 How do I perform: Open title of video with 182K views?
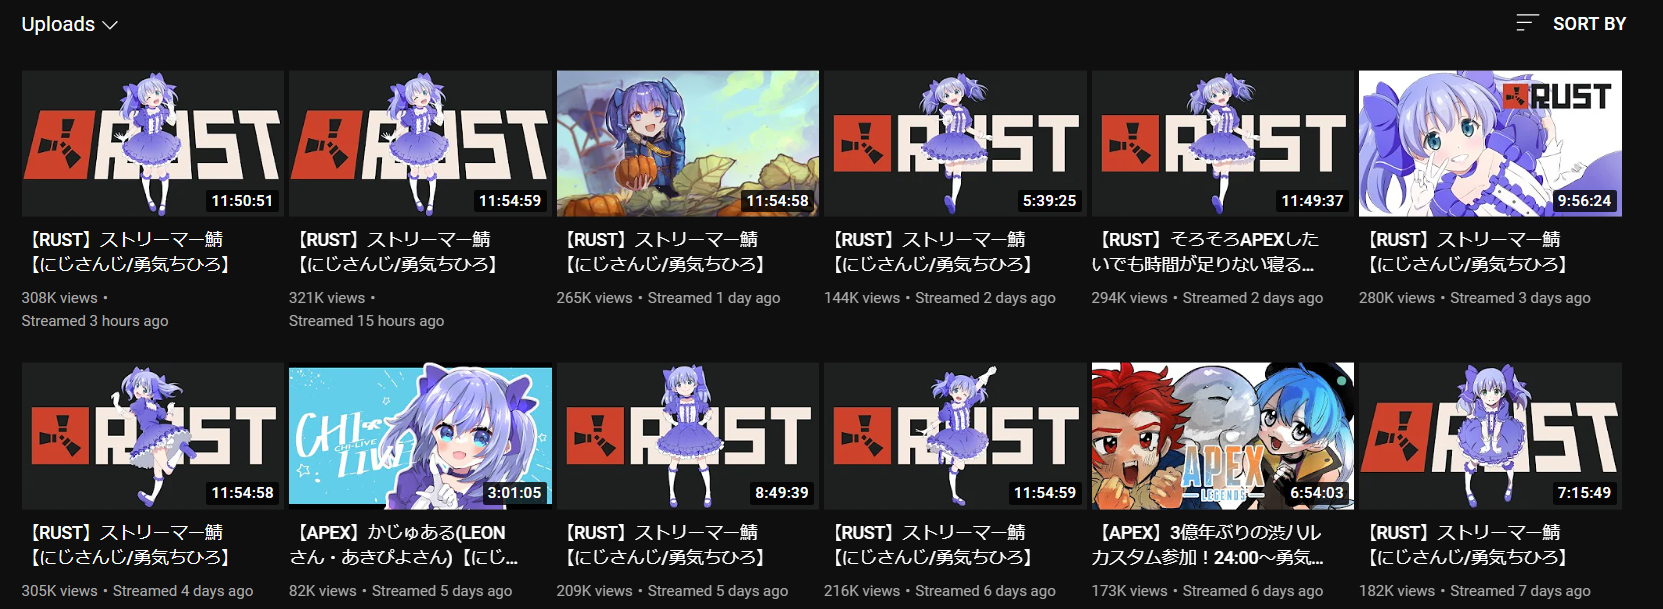coord(1464,545)
